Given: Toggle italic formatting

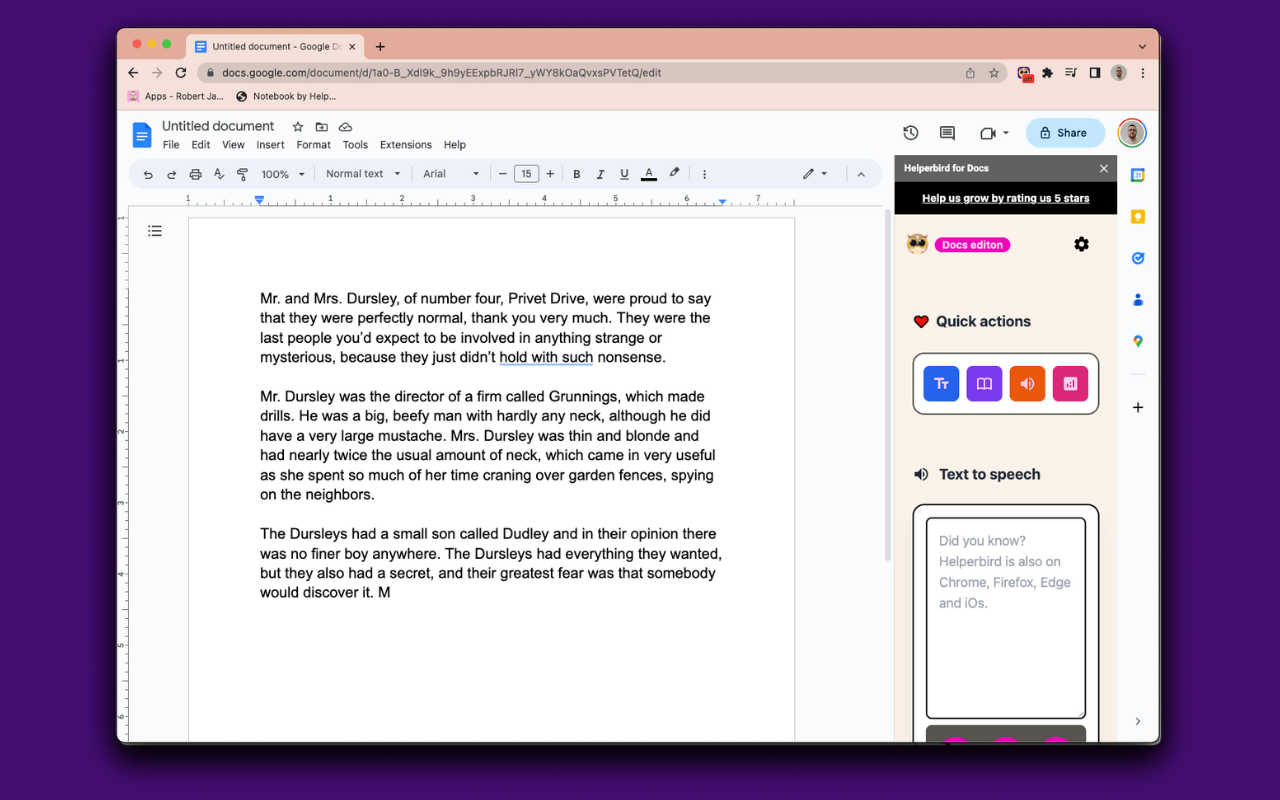Looking at the screenshot, I should 600,174.
